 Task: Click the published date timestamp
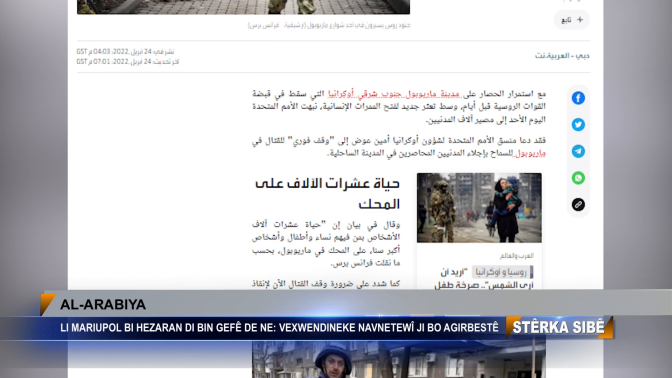coord(125,51)
